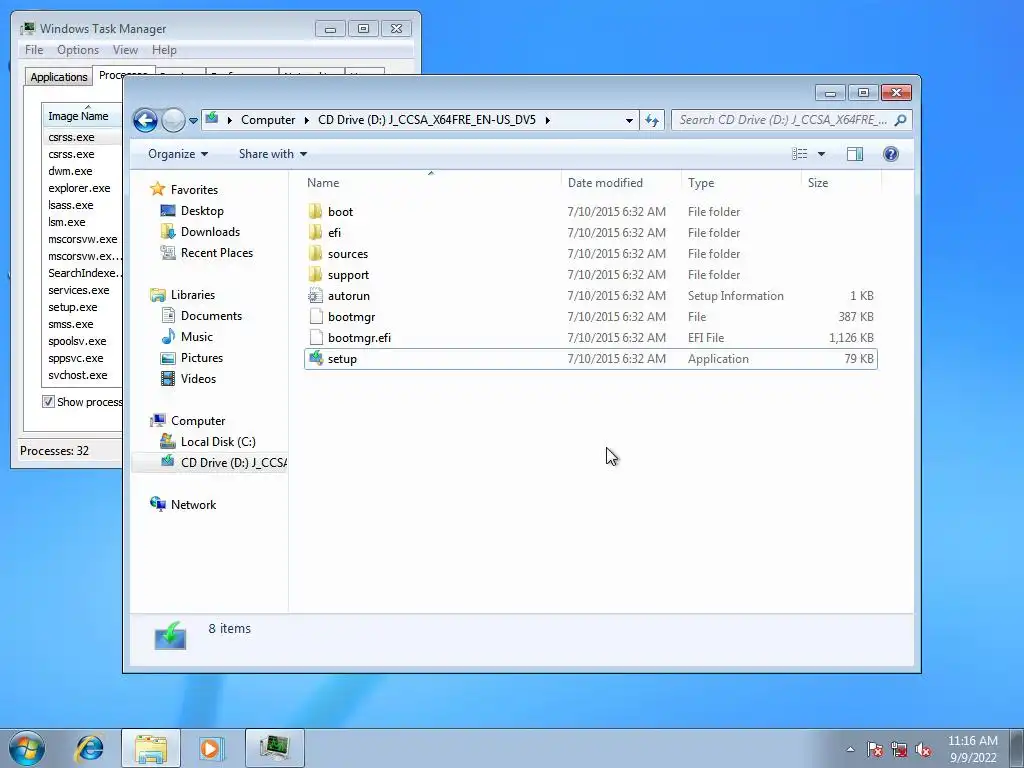Open Downloads in the navigation pane

(210, 232)
